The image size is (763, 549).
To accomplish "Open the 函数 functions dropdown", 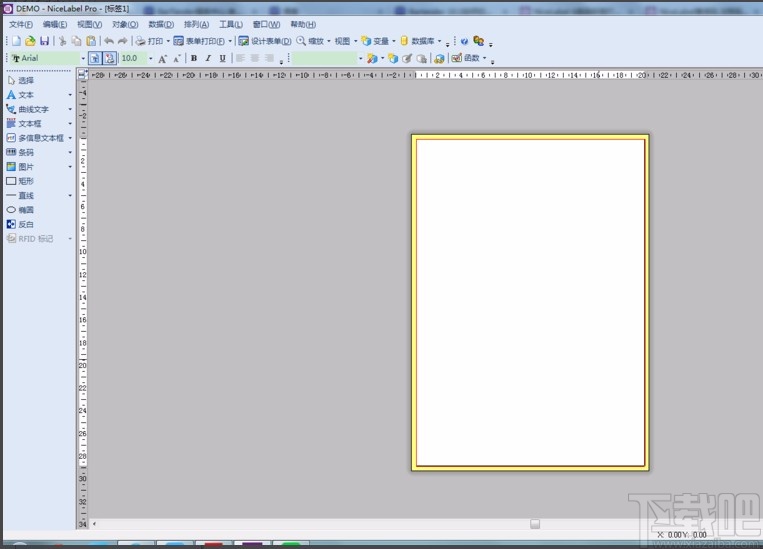I will pyautogui.click(x=485, y=58).
